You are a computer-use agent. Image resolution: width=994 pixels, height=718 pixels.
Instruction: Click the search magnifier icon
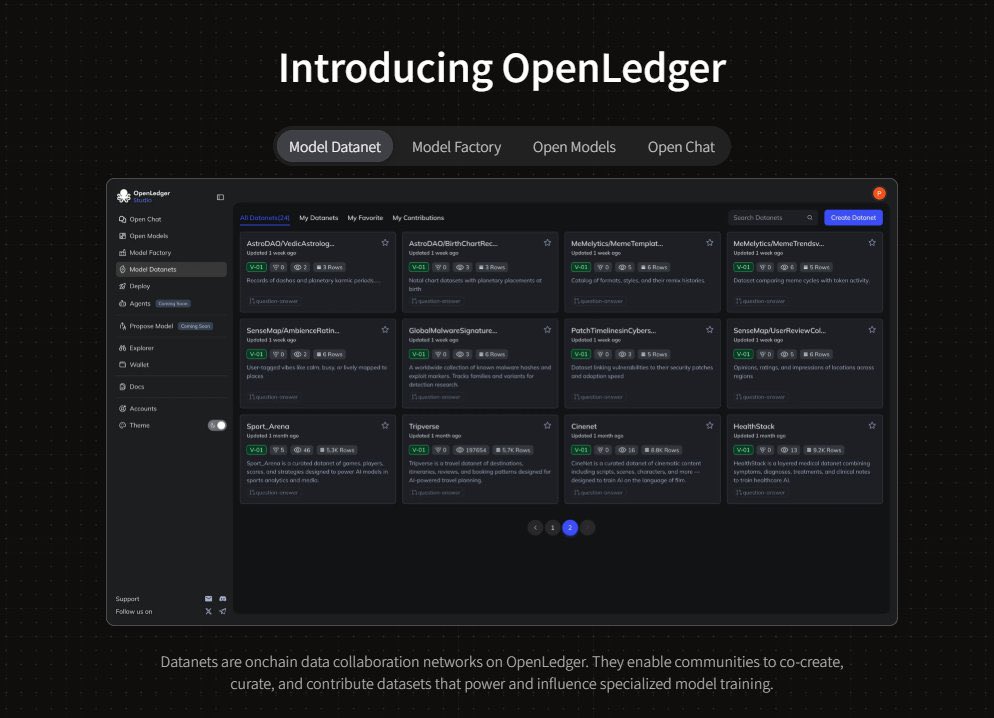[810, 217]
